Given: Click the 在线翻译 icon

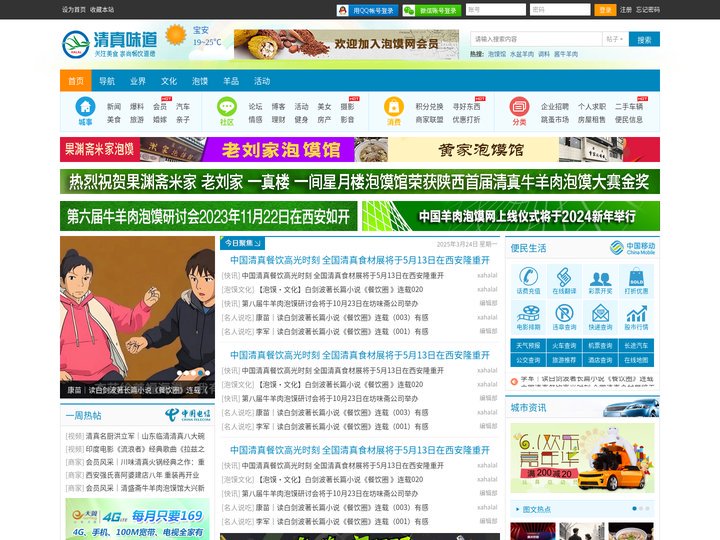Looking at the screenshot, I should point(564,277).
